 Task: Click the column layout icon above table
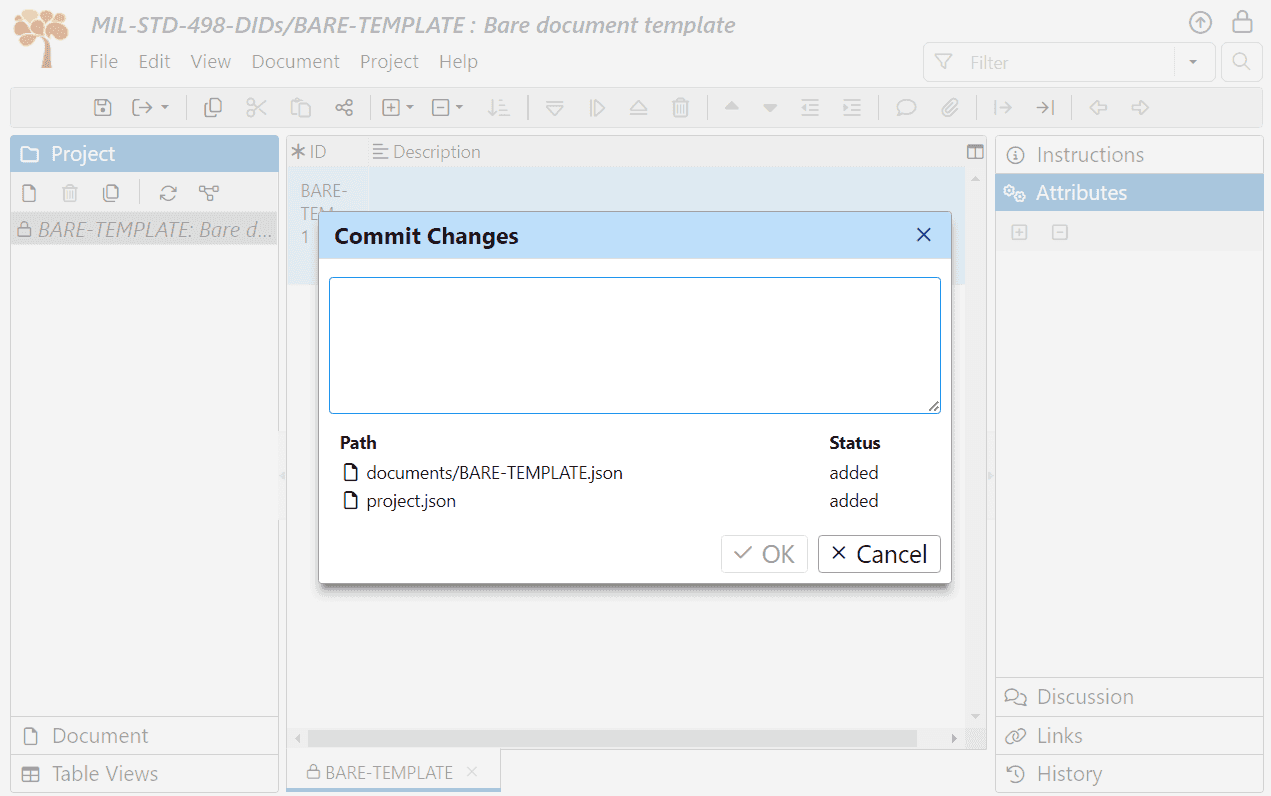pyautogui.click(x=976, y=152)
